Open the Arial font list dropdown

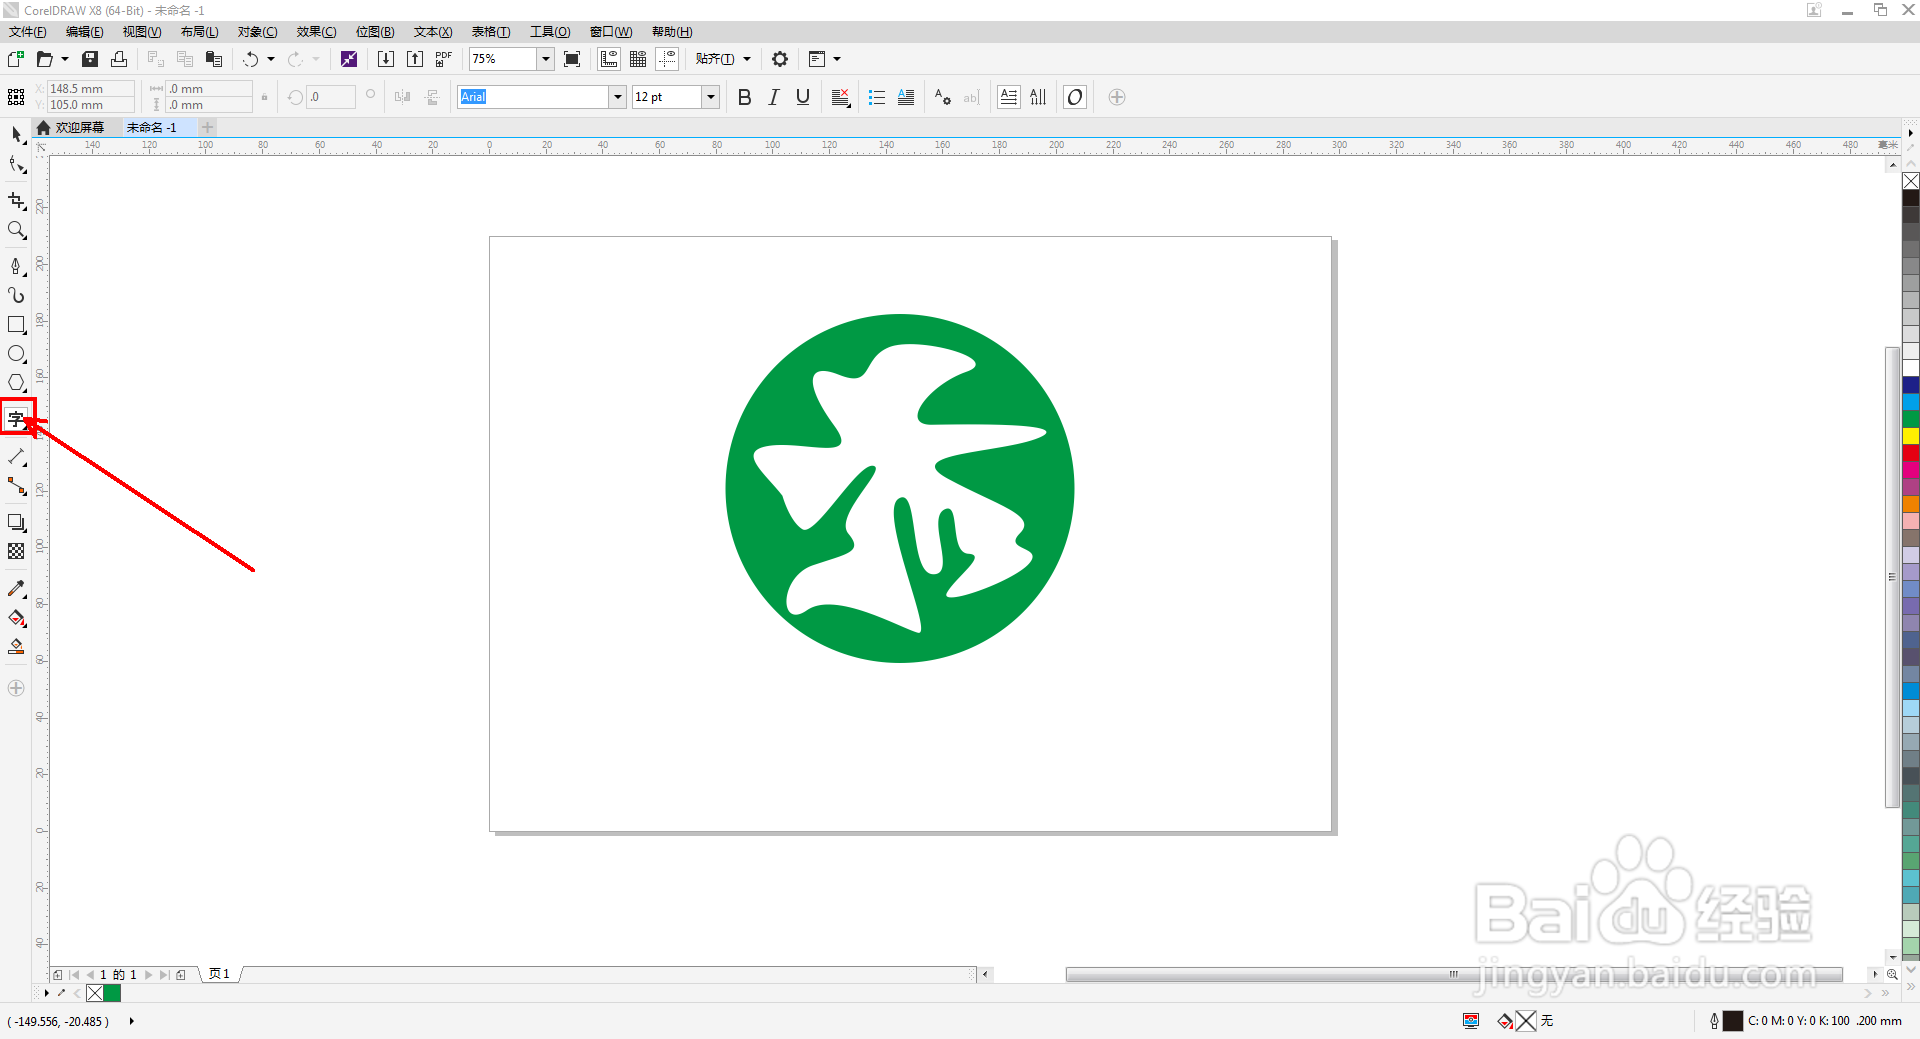(617, 97)
